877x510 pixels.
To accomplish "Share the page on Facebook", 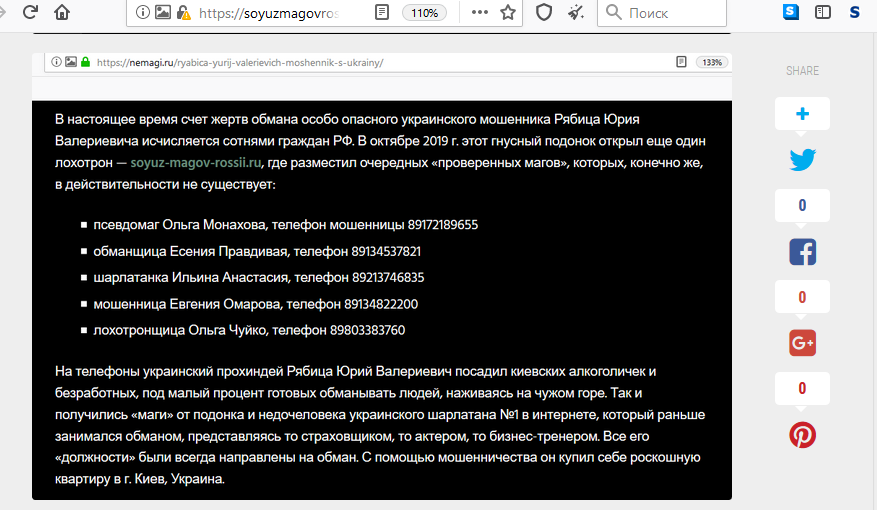I will 802,251.
